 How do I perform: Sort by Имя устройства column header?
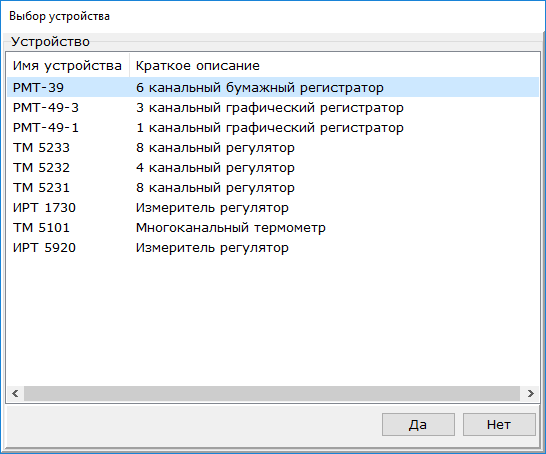tap(68, 65)
